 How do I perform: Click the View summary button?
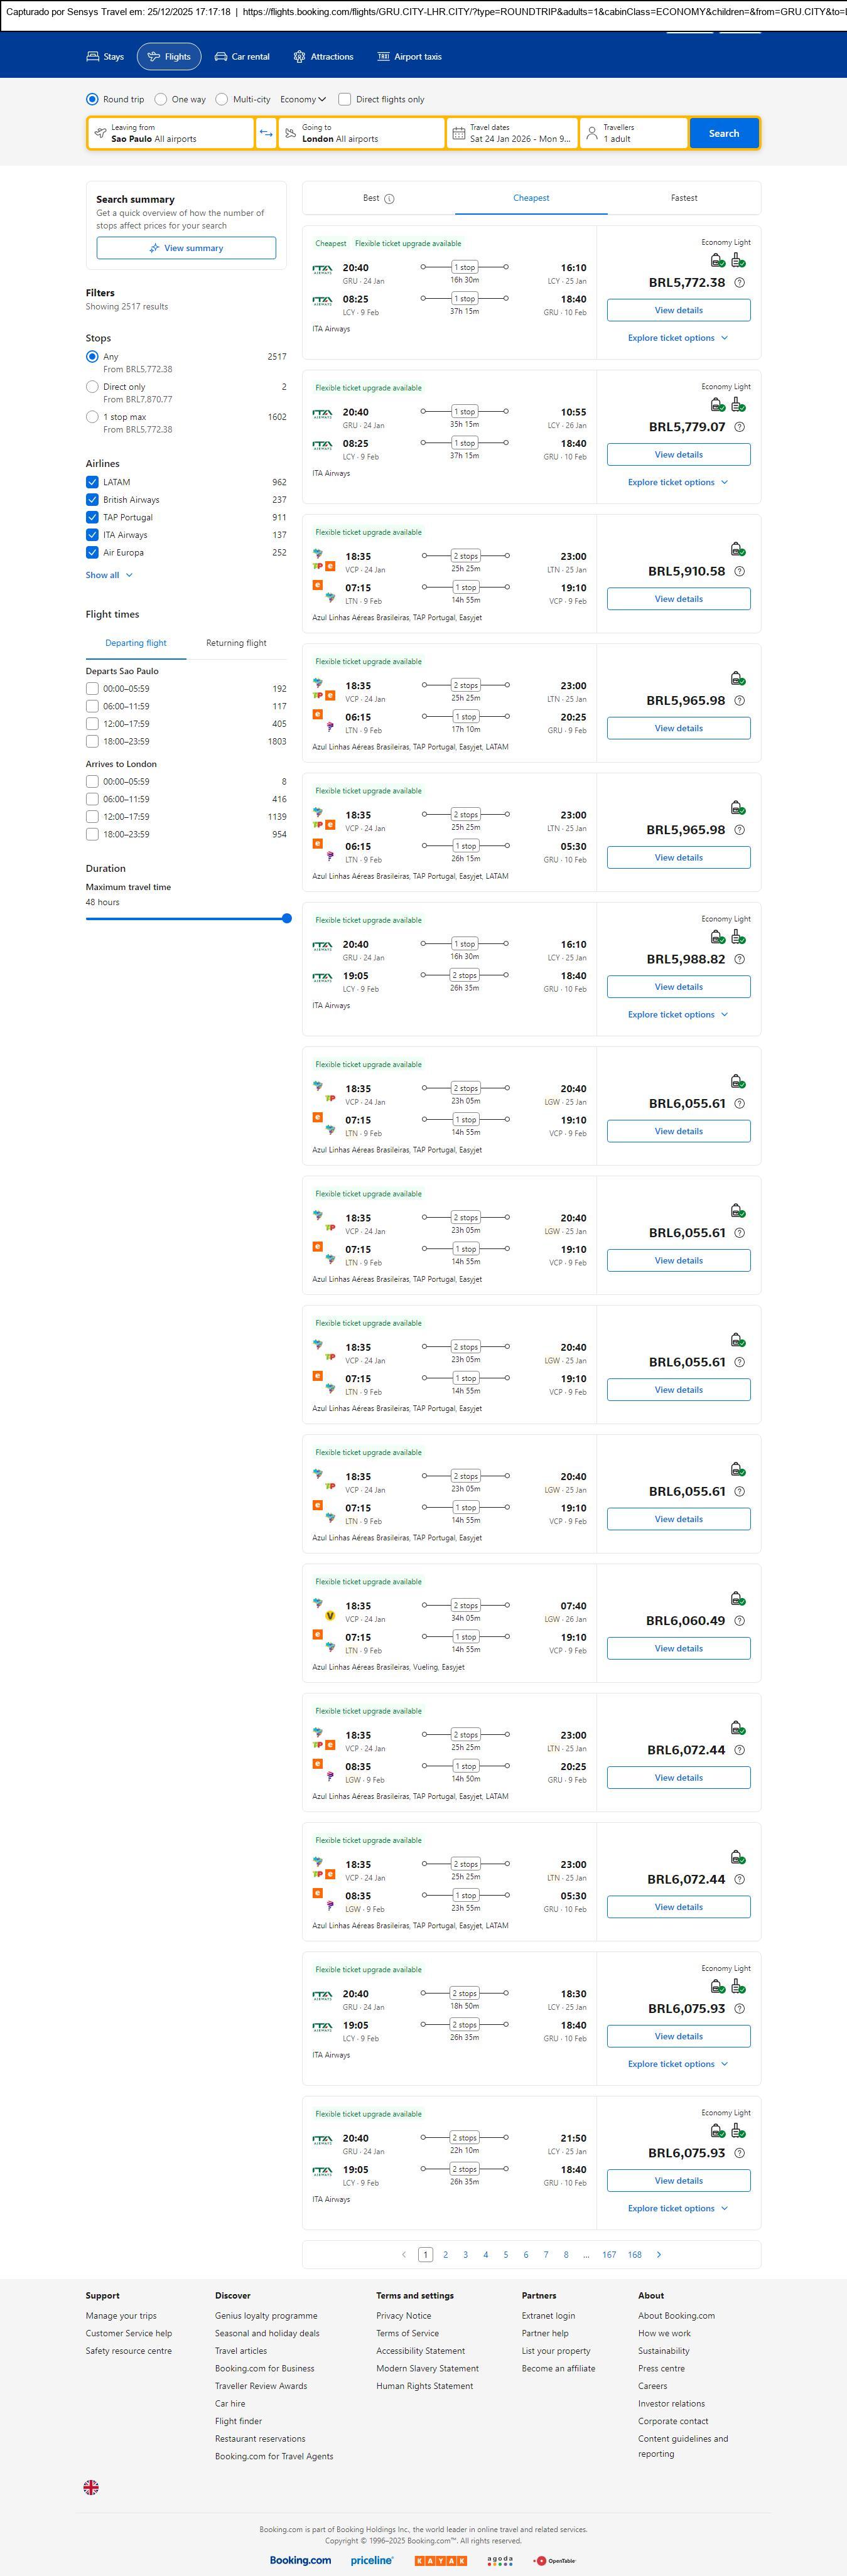(x=186, y=248)
